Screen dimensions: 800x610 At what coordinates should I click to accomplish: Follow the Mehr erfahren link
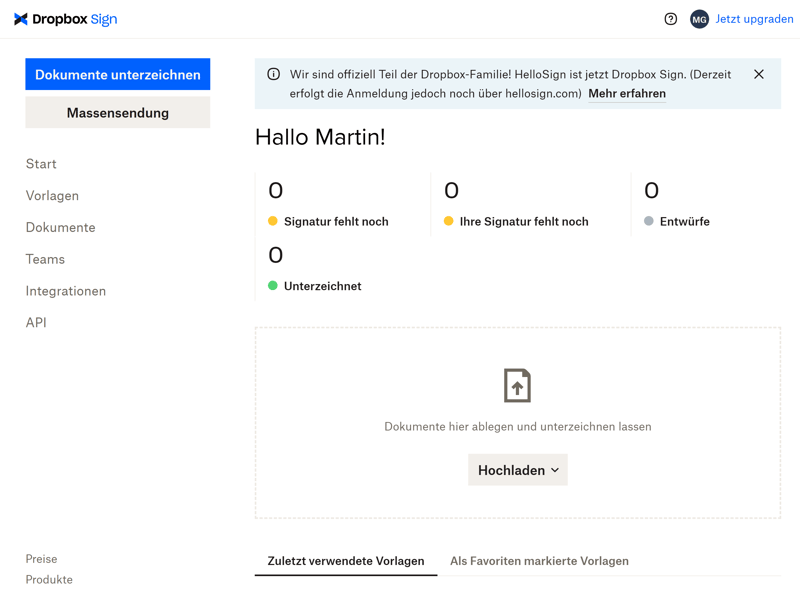click(627, 93)
